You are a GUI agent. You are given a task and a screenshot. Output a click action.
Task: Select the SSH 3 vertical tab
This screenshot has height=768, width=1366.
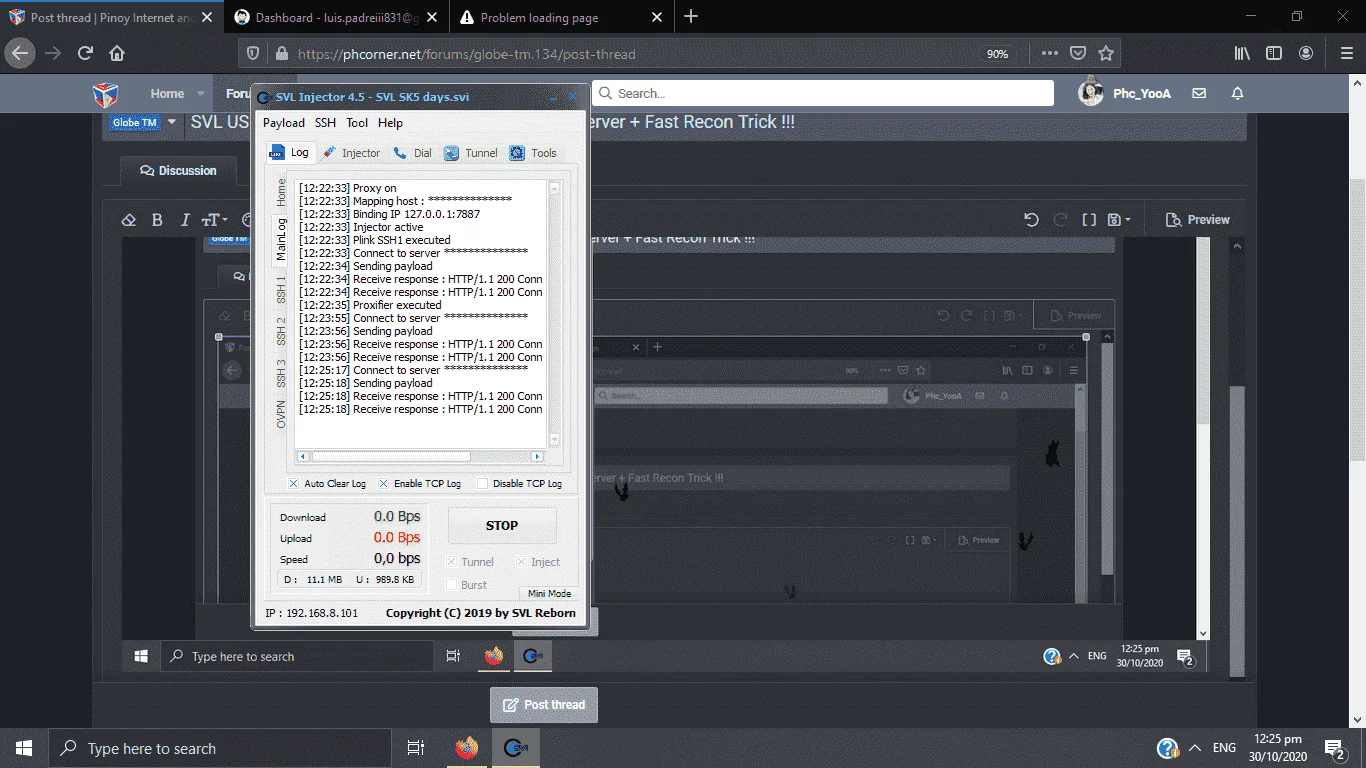(281, 373)
